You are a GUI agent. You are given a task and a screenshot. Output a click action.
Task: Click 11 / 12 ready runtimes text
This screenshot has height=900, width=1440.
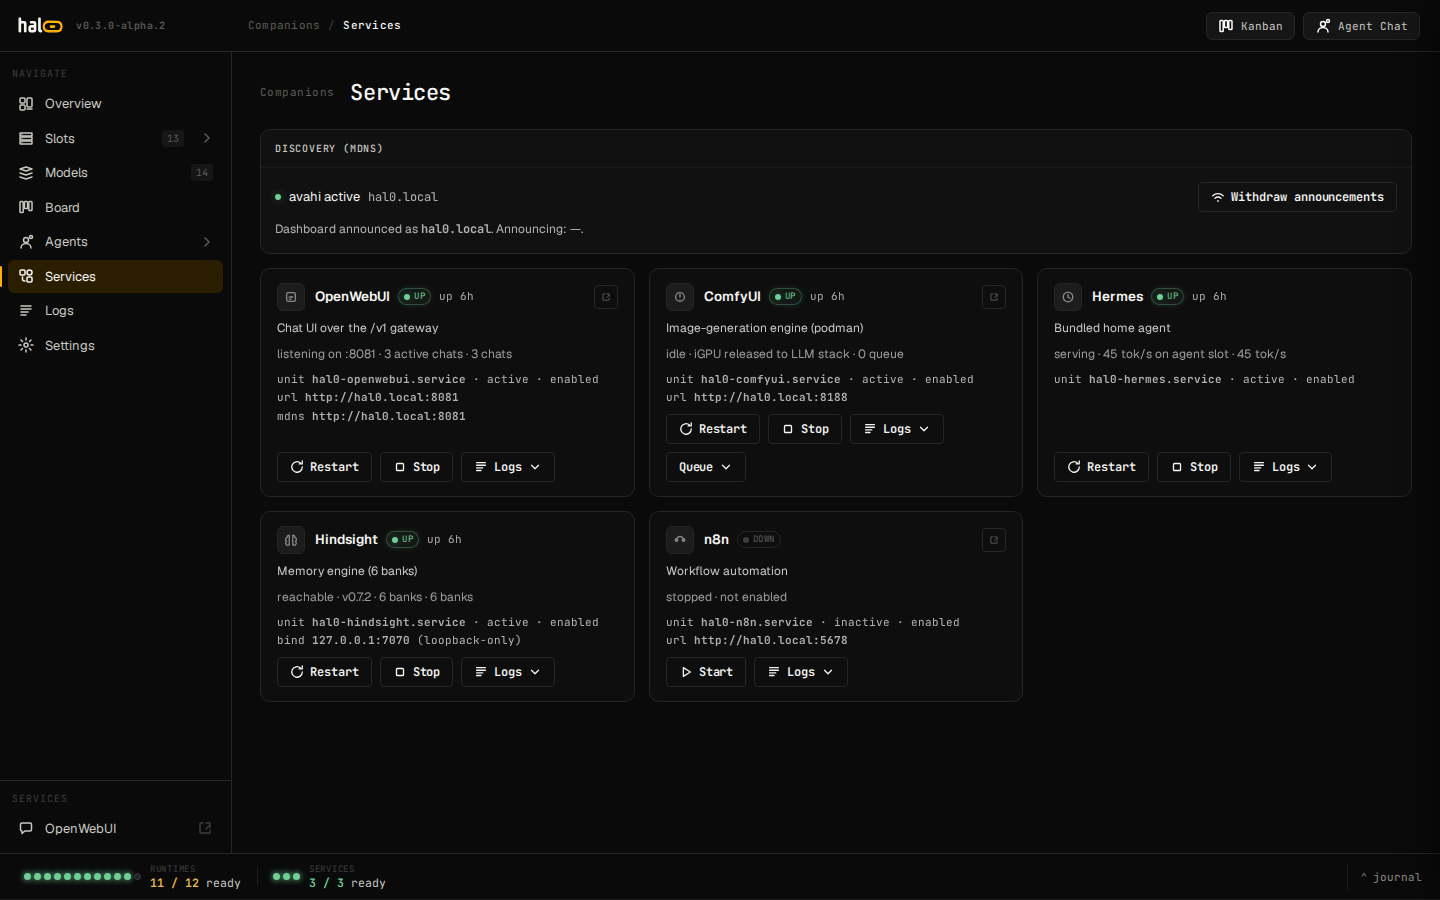pyautogui.click(x=196, y=883)
